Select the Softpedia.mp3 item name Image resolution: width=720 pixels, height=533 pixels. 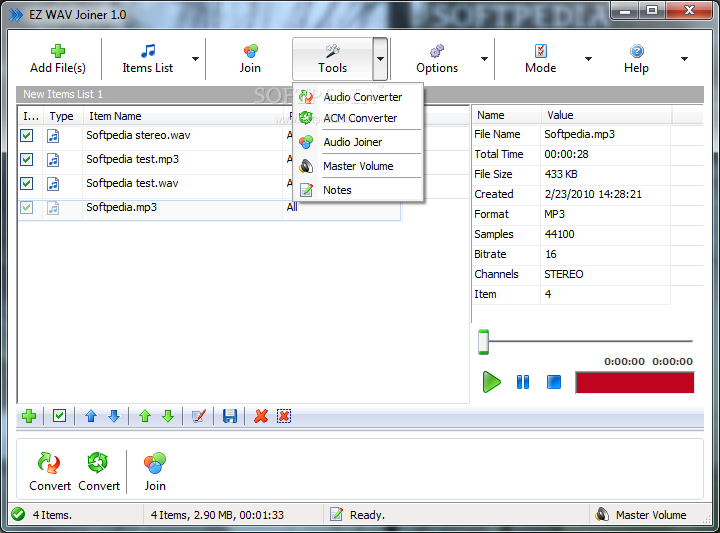pos(122,207)
